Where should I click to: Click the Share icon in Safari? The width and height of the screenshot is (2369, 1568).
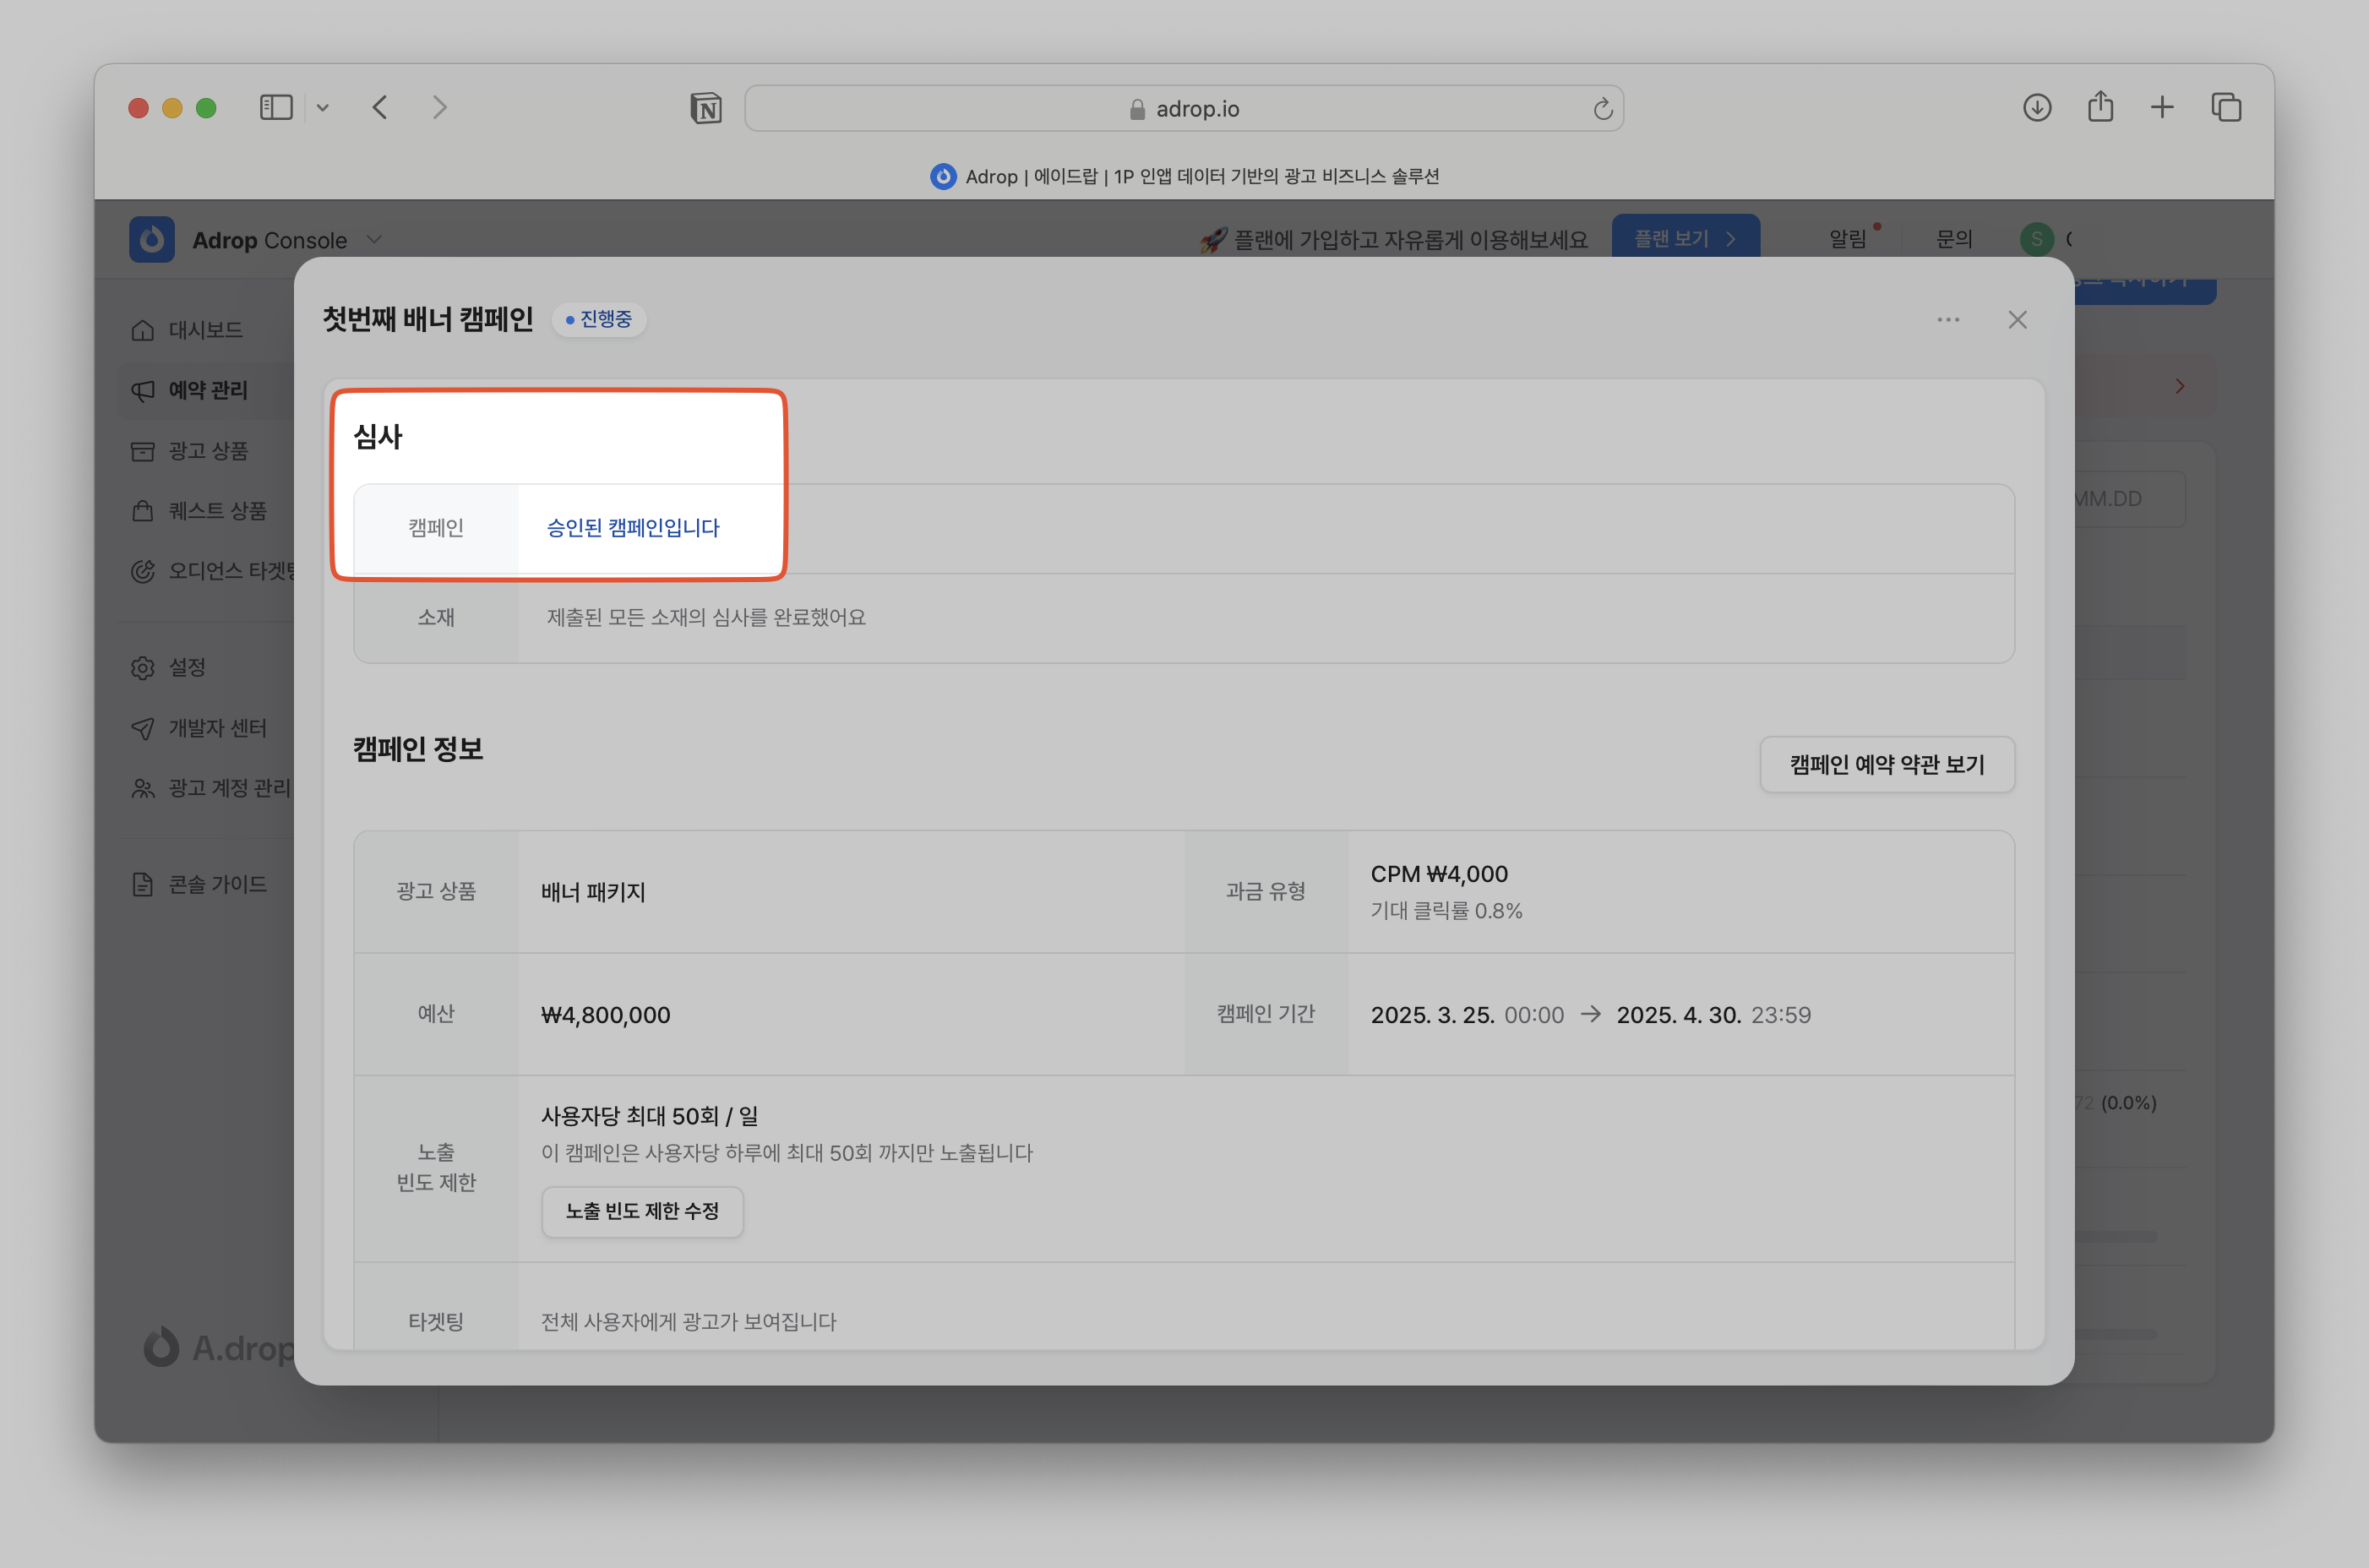[x=2100, y=107]
